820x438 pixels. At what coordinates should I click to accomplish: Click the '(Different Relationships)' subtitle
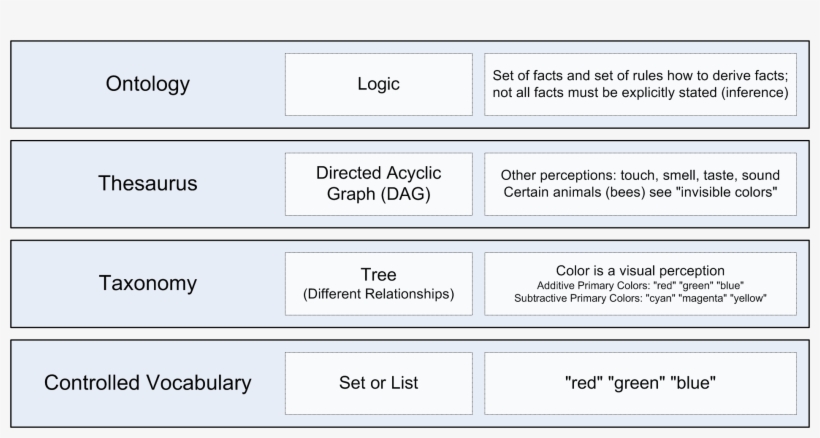pos(378,294)
